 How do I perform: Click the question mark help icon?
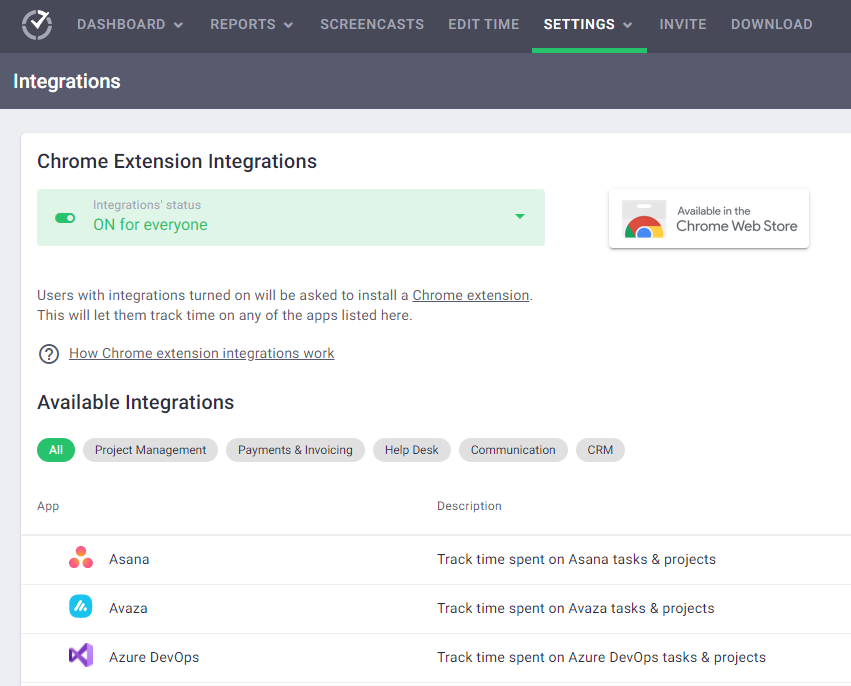click(48, 353)
